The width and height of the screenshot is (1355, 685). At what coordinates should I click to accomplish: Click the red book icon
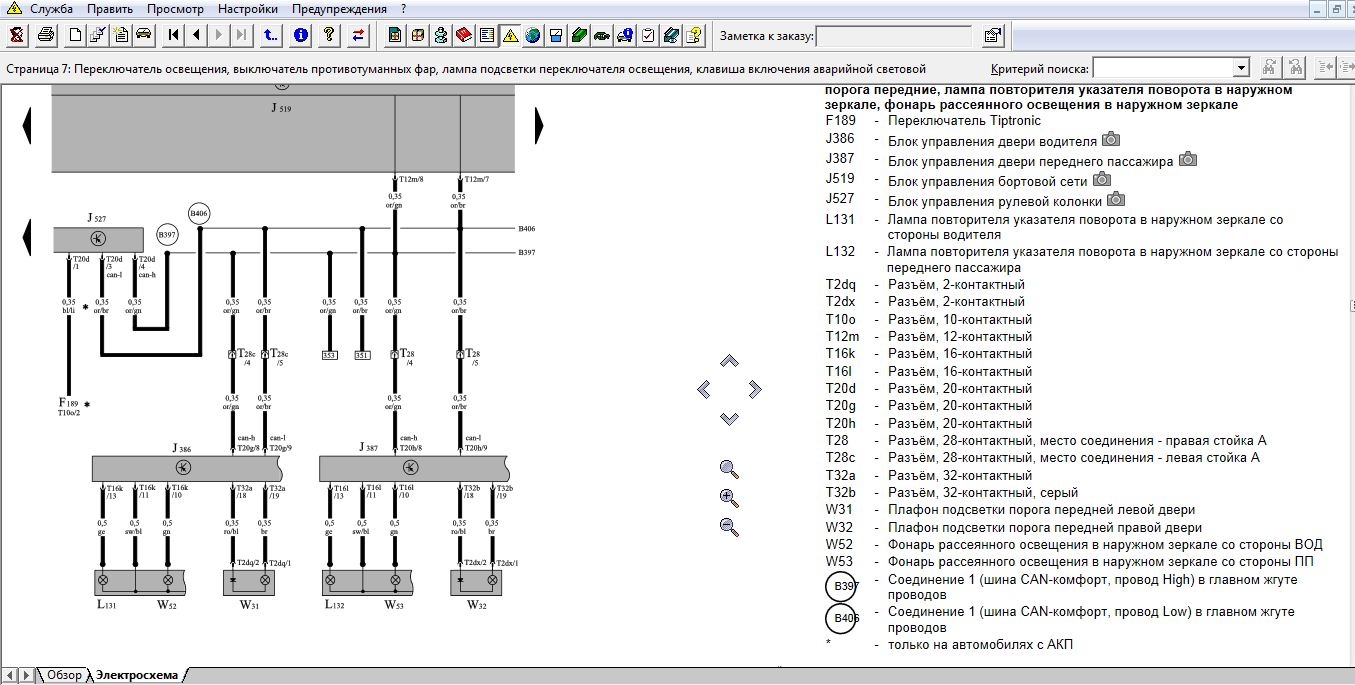coord(464,36)
